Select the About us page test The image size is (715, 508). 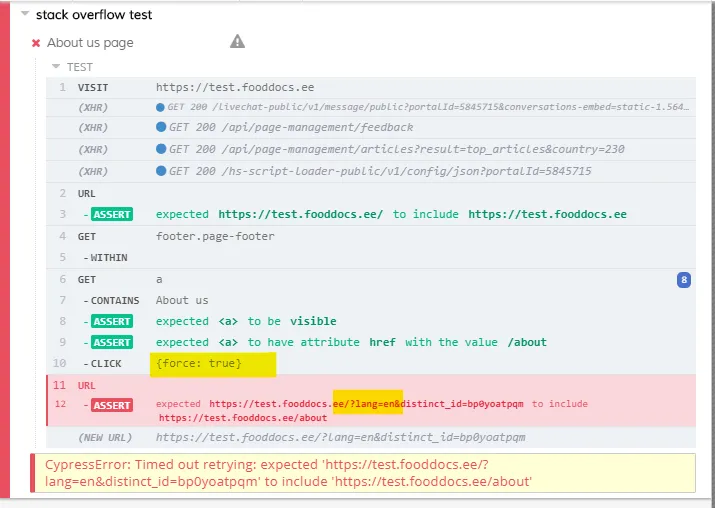90,43
